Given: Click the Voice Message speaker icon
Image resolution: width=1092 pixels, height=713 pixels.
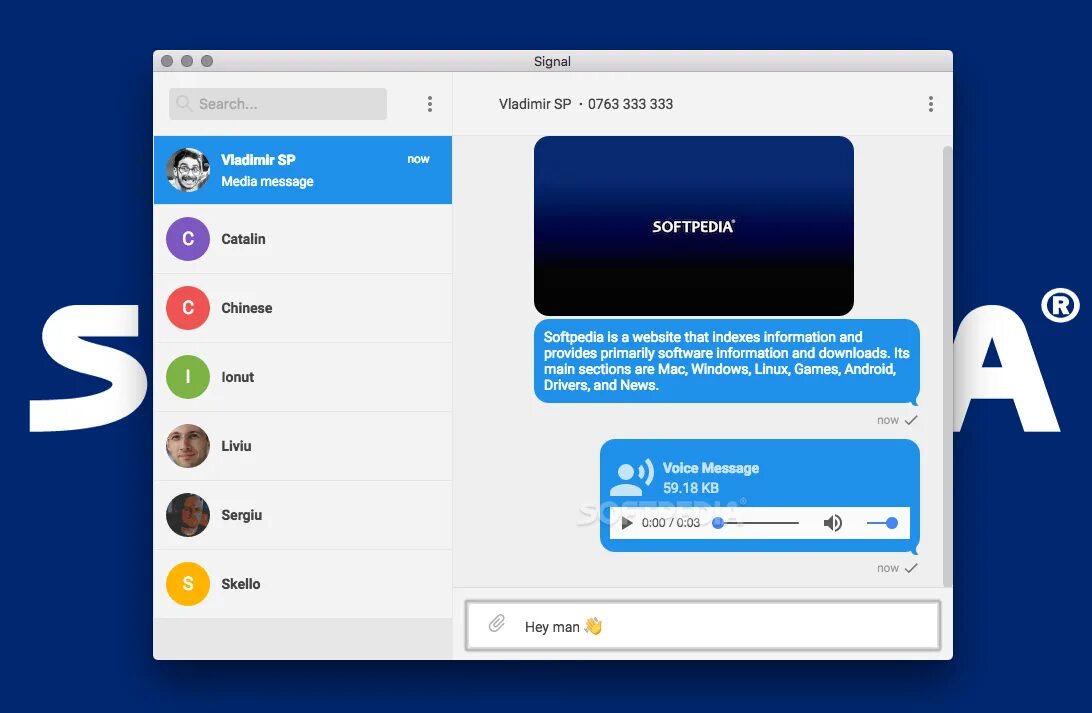Looking at the screenshot, I should pos(632,478).
